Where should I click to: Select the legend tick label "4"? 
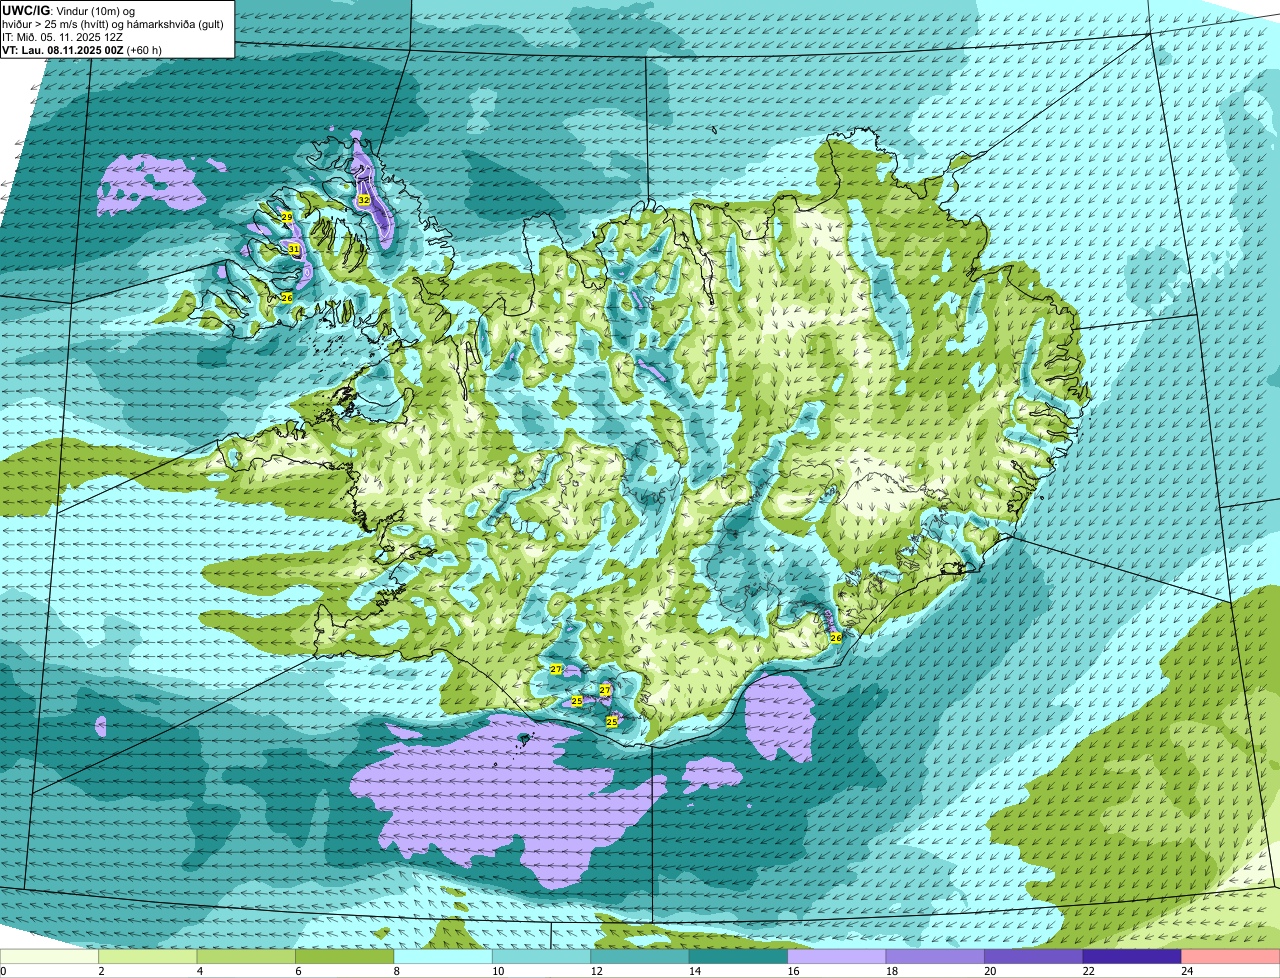198,971
